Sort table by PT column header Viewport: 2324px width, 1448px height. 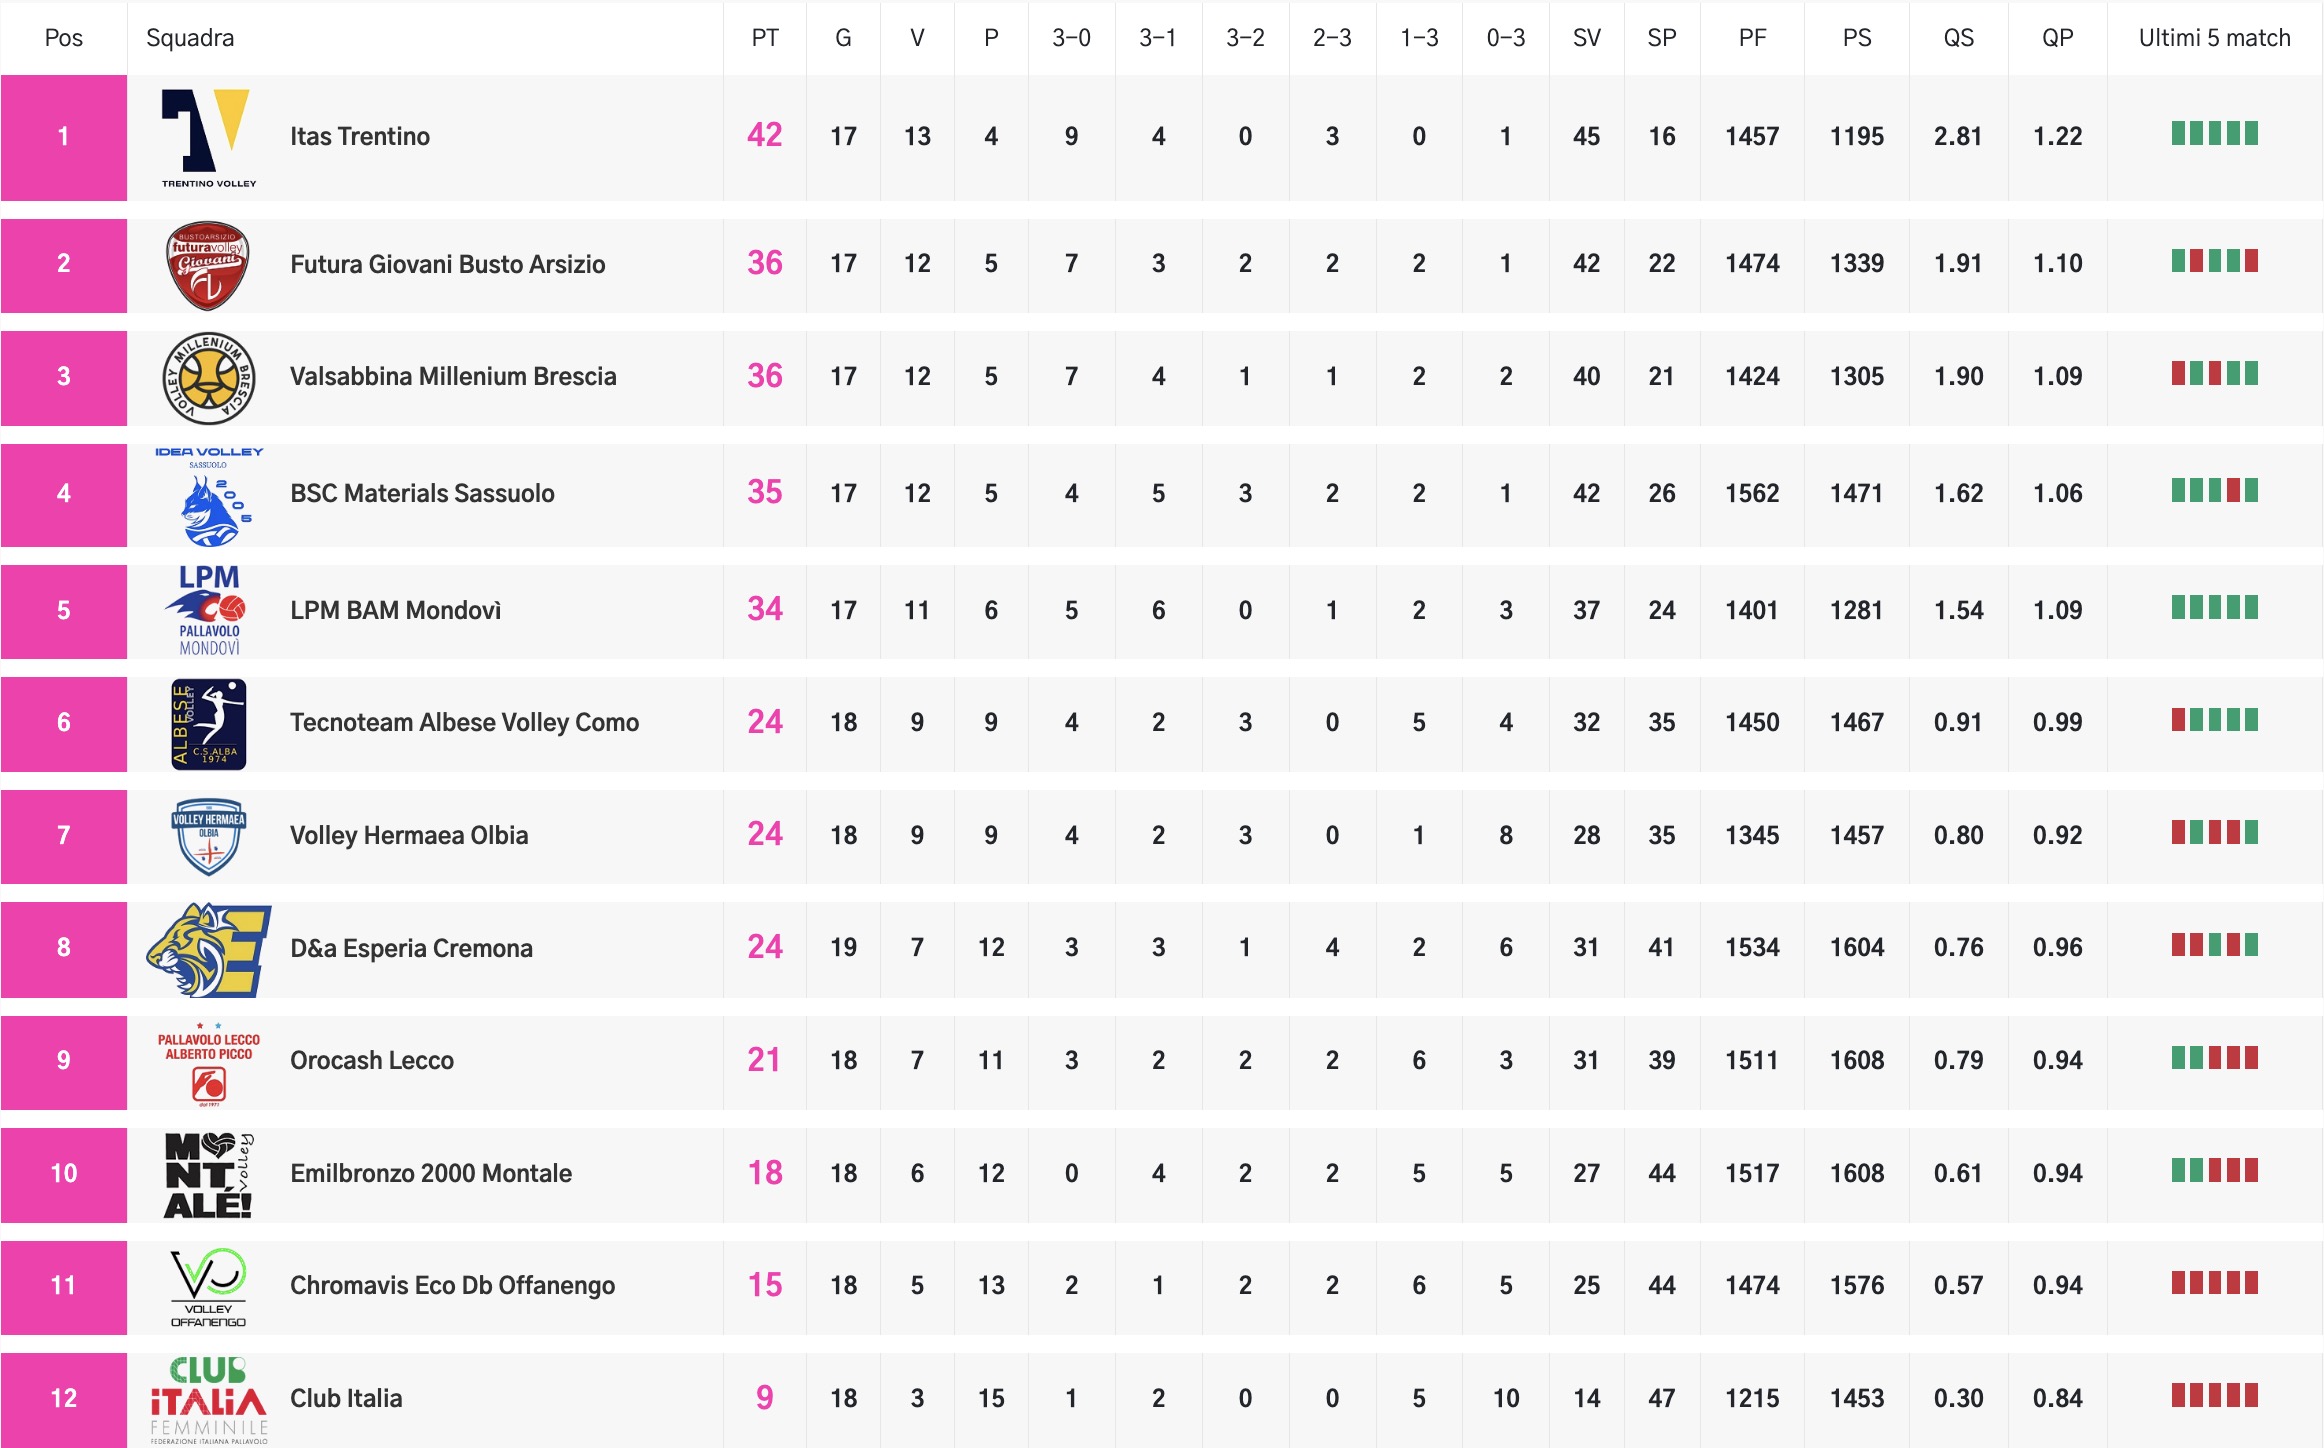764,38
